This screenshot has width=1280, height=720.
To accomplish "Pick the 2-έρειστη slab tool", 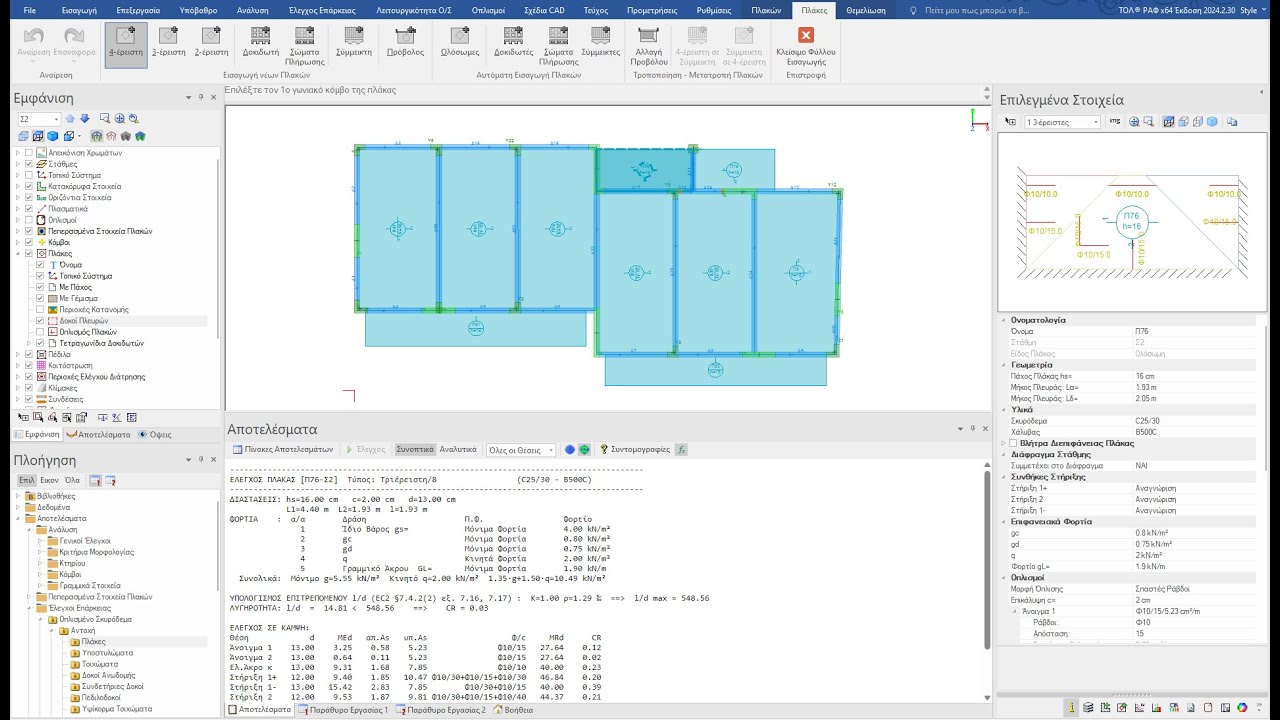I will pyautogui.click(x=211, y=44).
